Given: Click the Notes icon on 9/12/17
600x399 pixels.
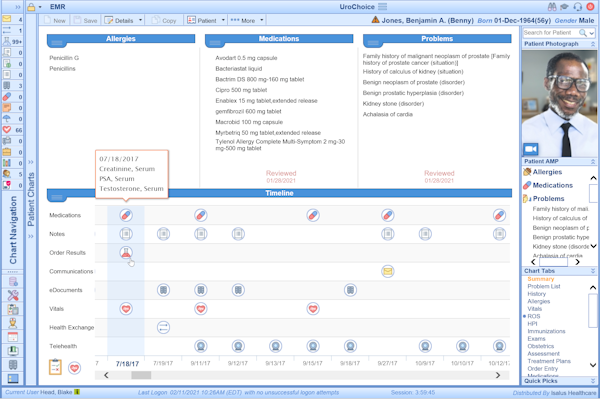Looking at the screenshot, I should coord(238,234).
